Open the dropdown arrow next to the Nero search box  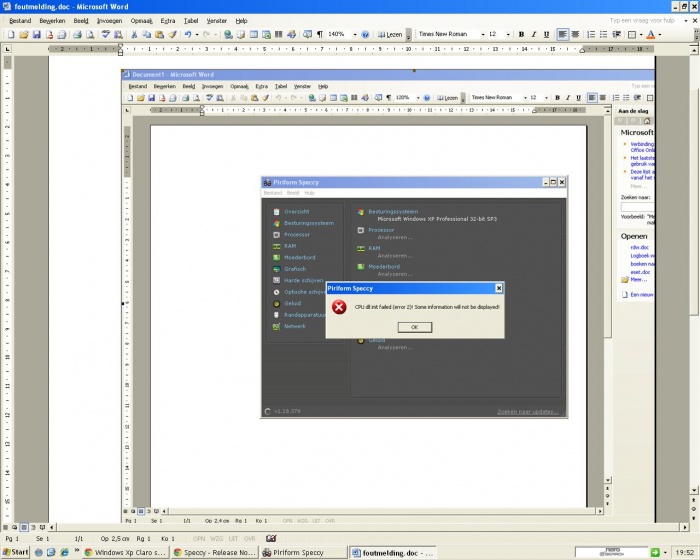(x=665, y=552)
